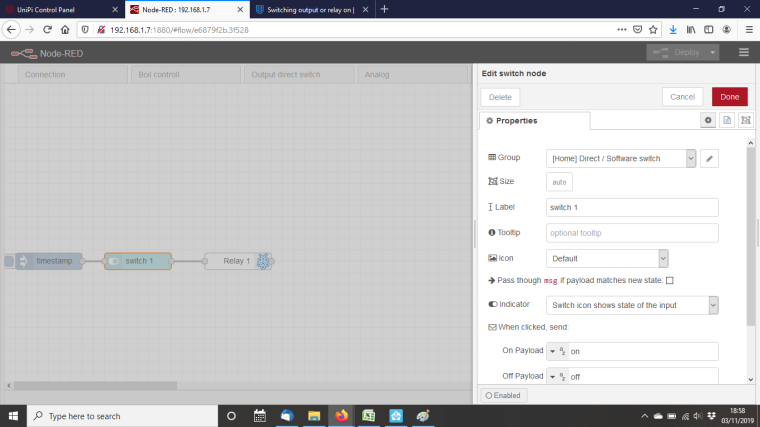
Task: Click the Firefox taskbar icon
Action: click(341, 416)
